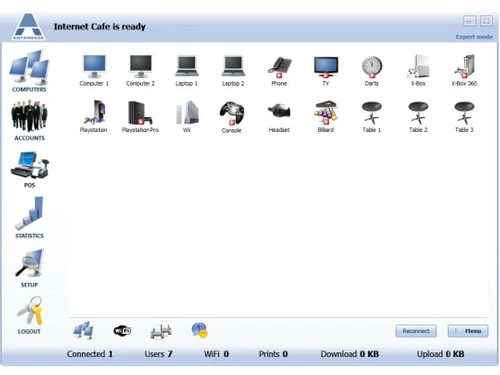This screenshot has height=375, width=500.
Task: Select the Table 2 icon
Action: pos(418,113)
